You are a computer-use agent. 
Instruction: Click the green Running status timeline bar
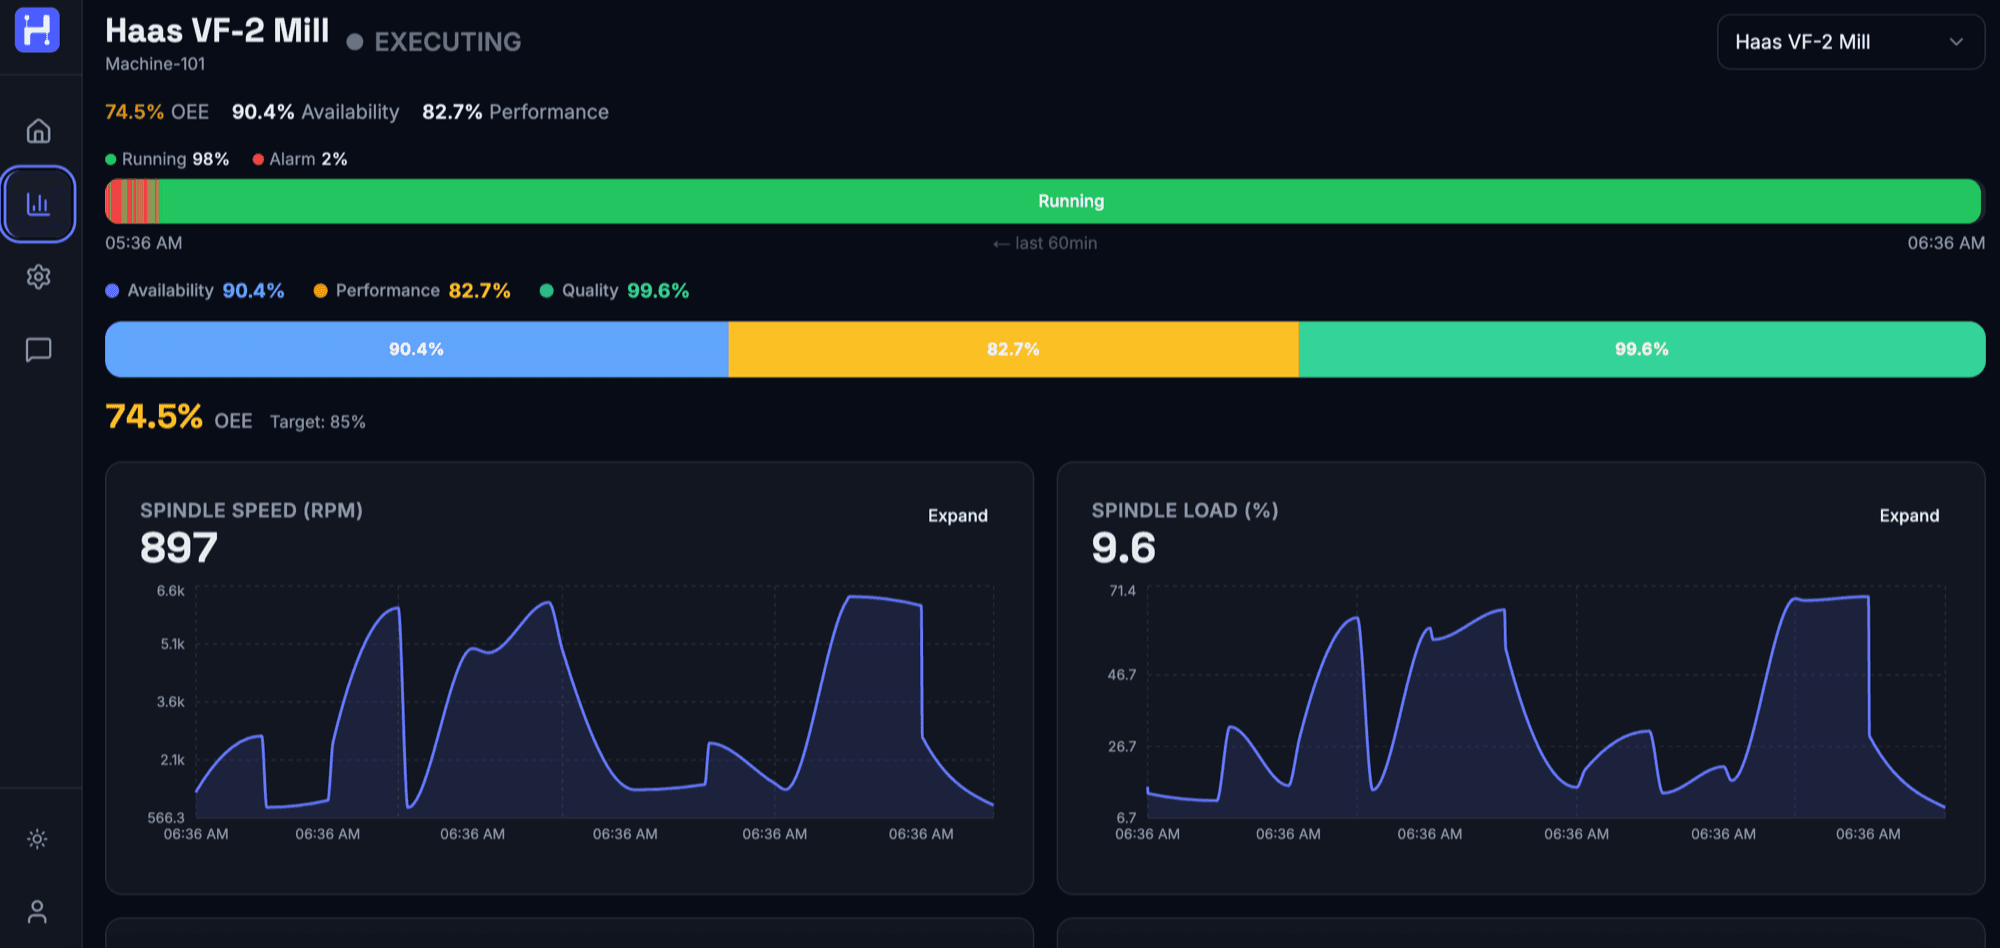click(x=1070, y=201)
